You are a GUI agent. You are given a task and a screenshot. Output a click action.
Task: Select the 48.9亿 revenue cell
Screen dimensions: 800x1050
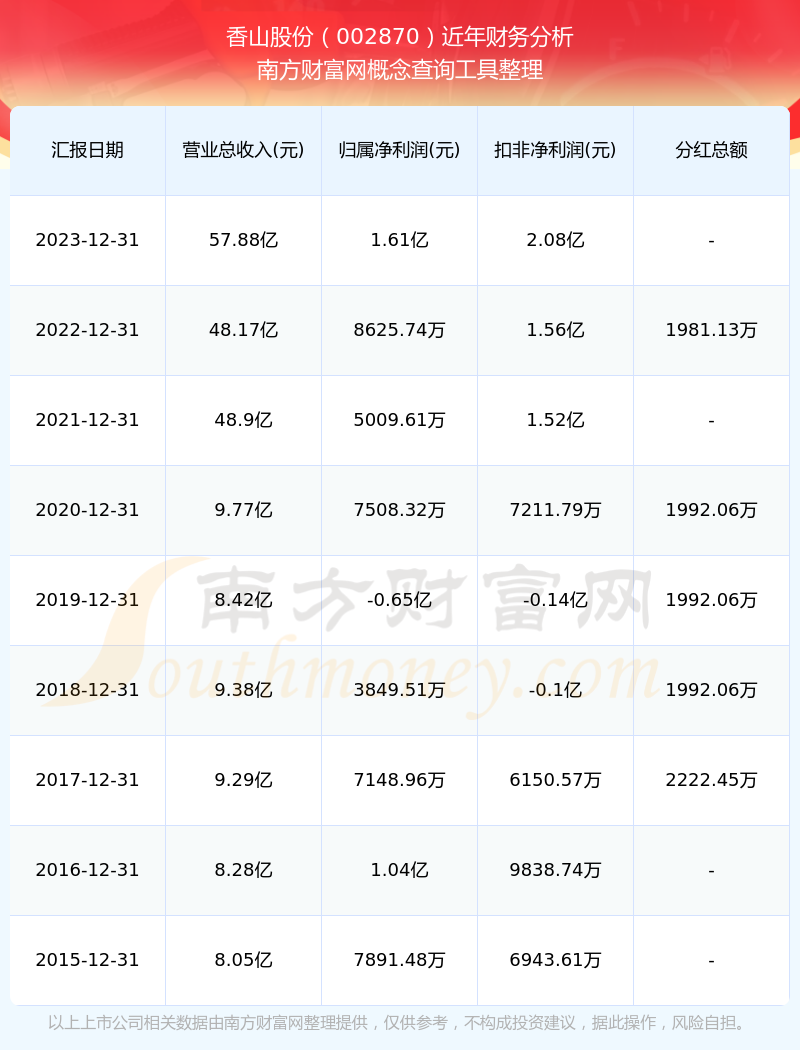(x=243, y=420)
